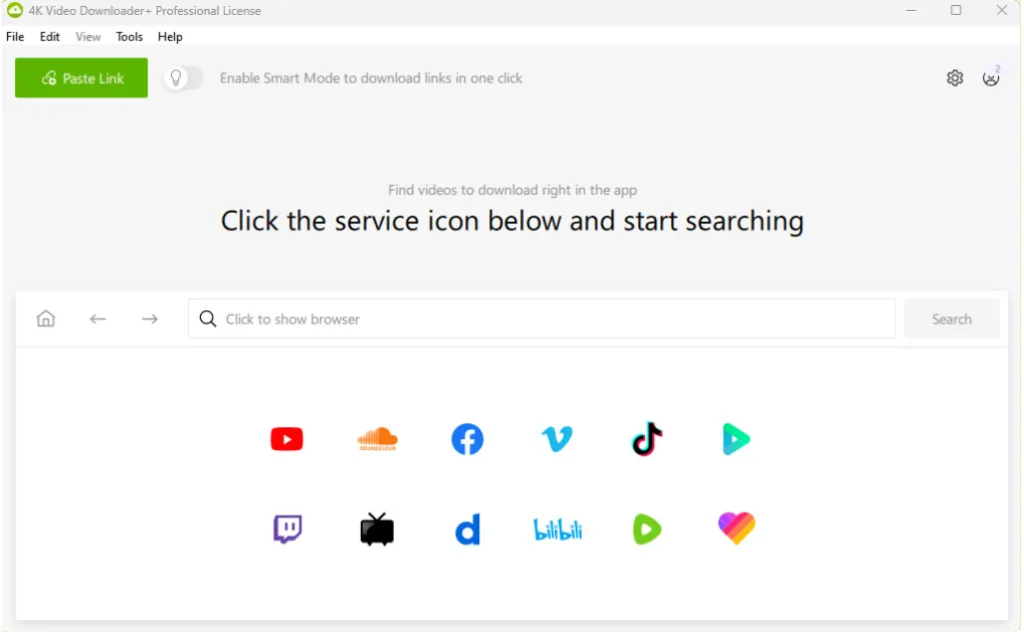This screenshot has width=1024, height=632.
Task: Select the Likee heart icon
Action: tap(737, 528)
